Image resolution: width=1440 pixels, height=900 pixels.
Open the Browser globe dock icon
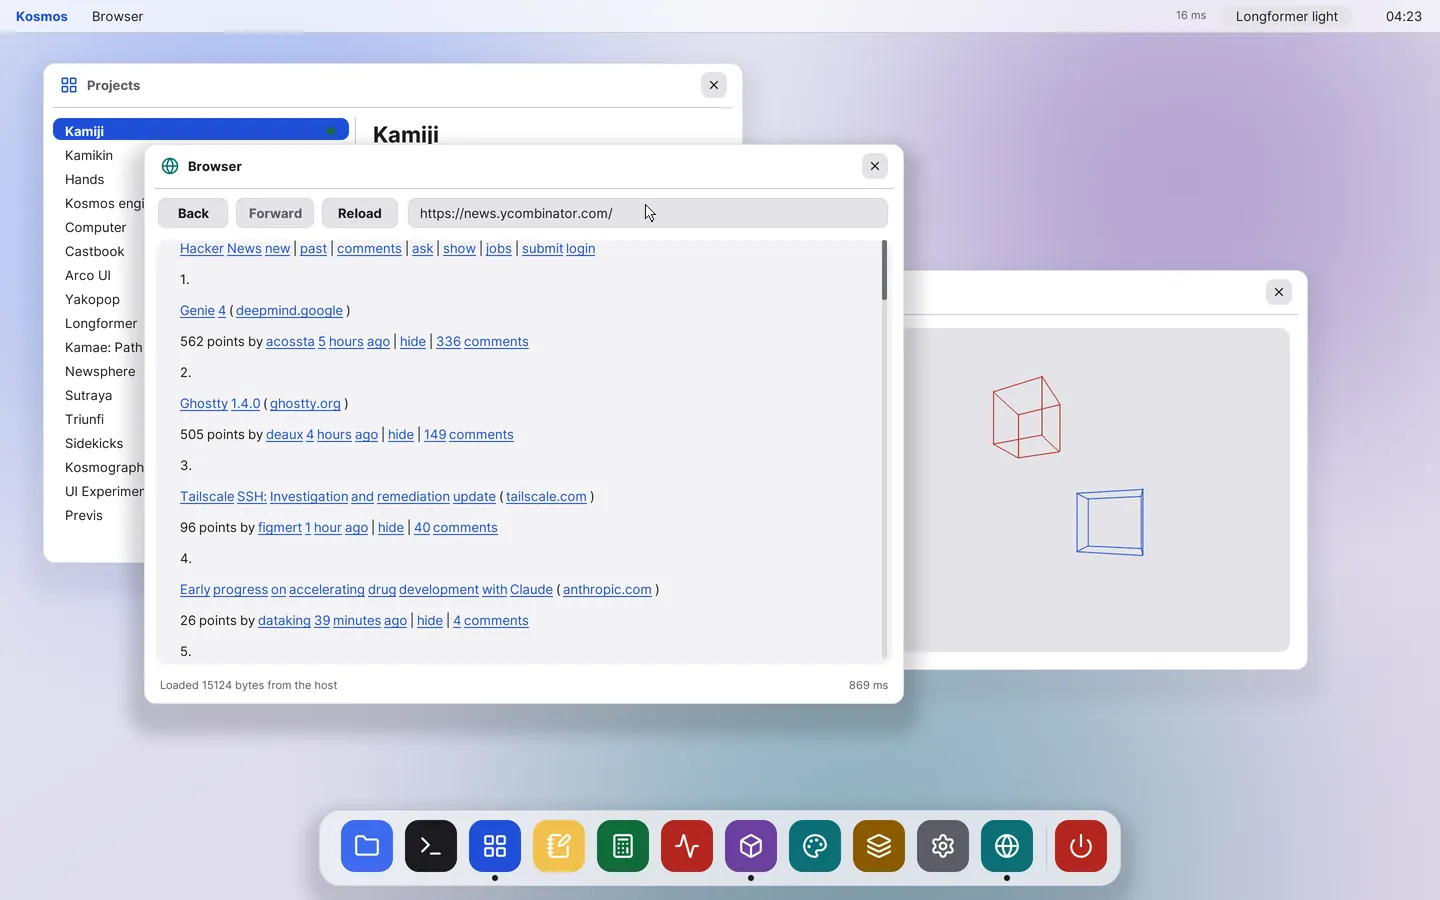[1007, 846]
